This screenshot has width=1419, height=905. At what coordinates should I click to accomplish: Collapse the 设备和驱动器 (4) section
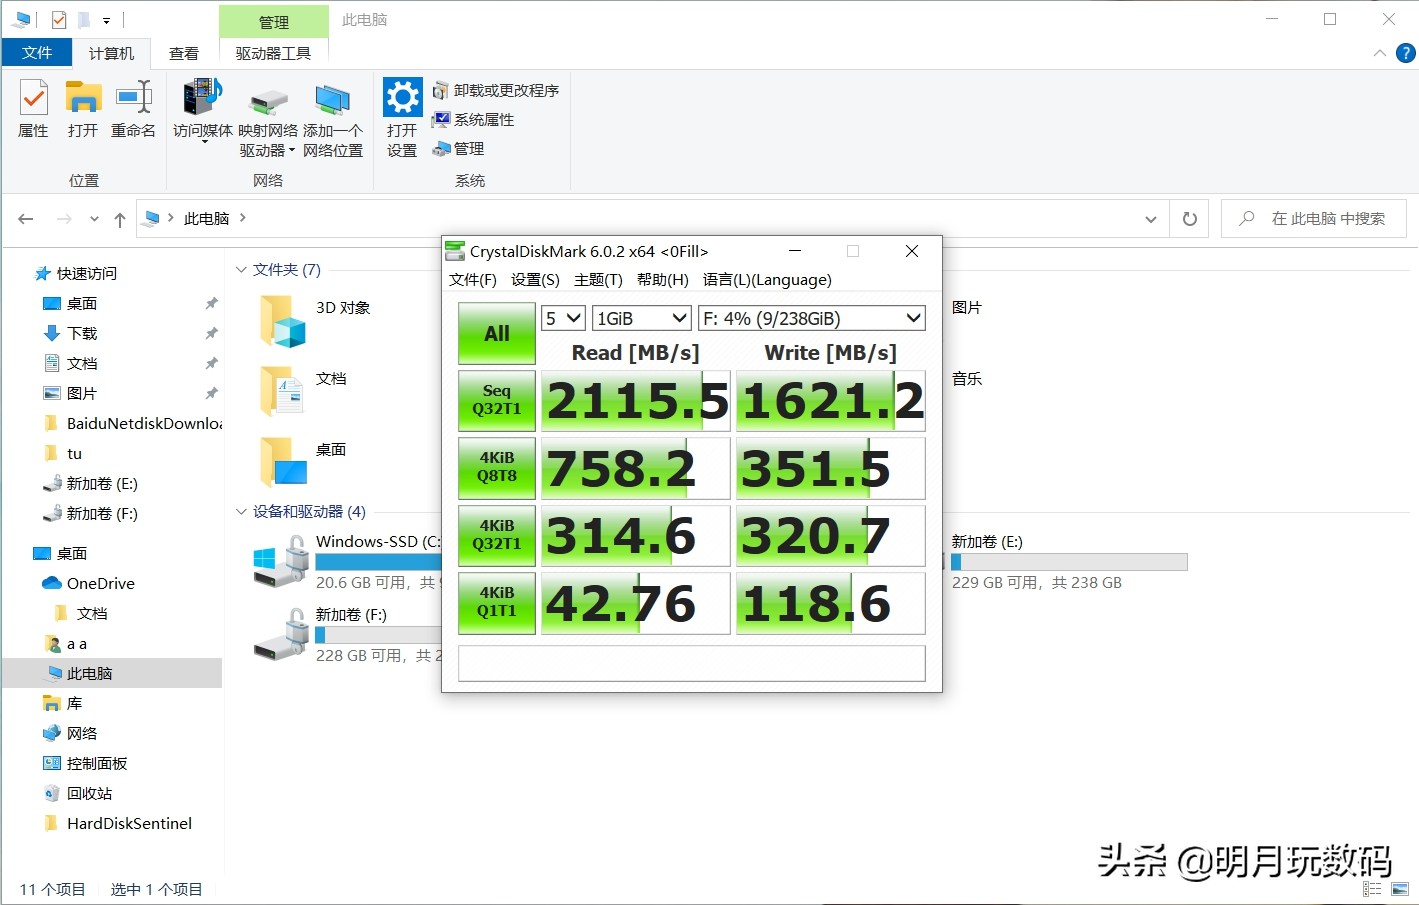[240, 511]
